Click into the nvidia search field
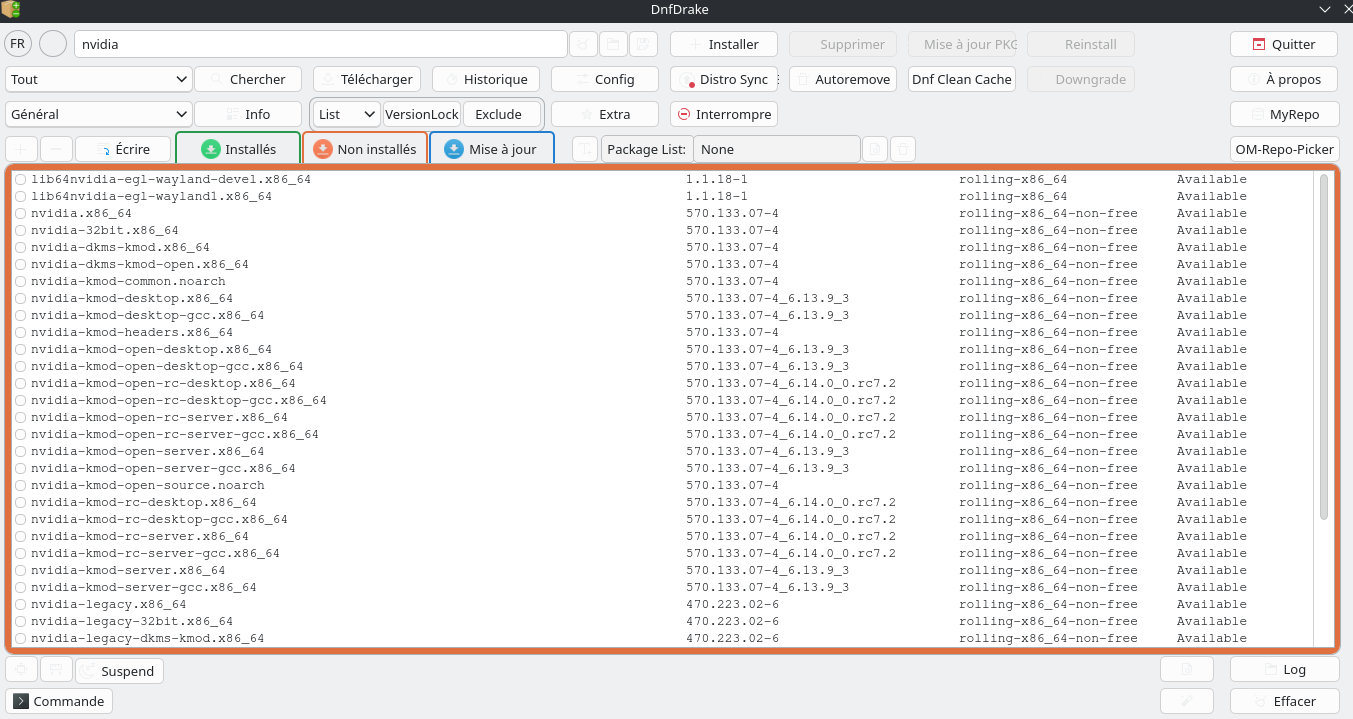The image size is (1353, 719). [x=320, y=44]
